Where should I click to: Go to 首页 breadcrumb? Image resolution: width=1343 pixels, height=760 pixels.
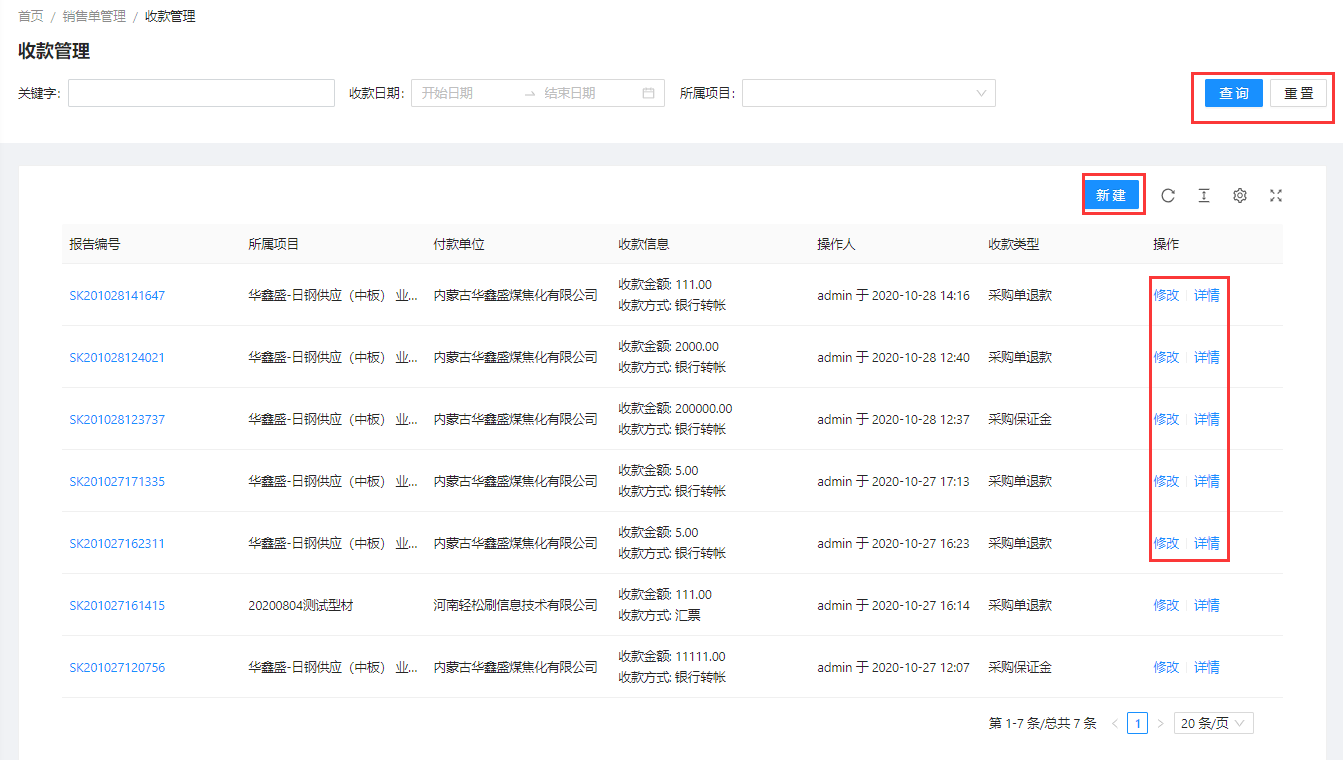31,17
